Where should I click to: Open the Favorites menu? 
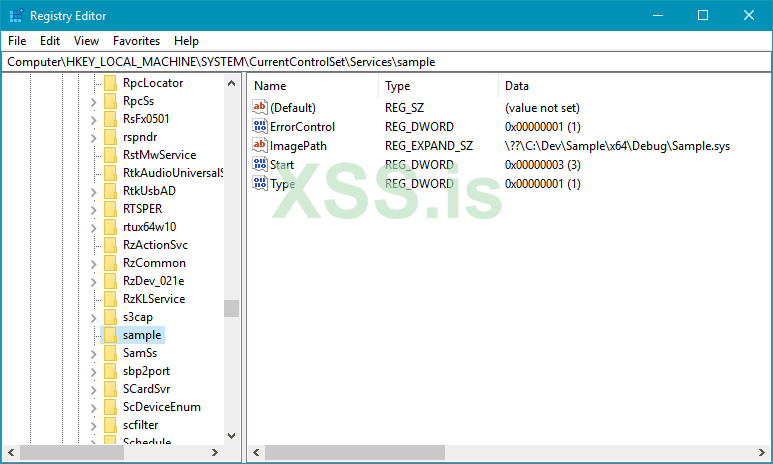[x=137, y=41]
